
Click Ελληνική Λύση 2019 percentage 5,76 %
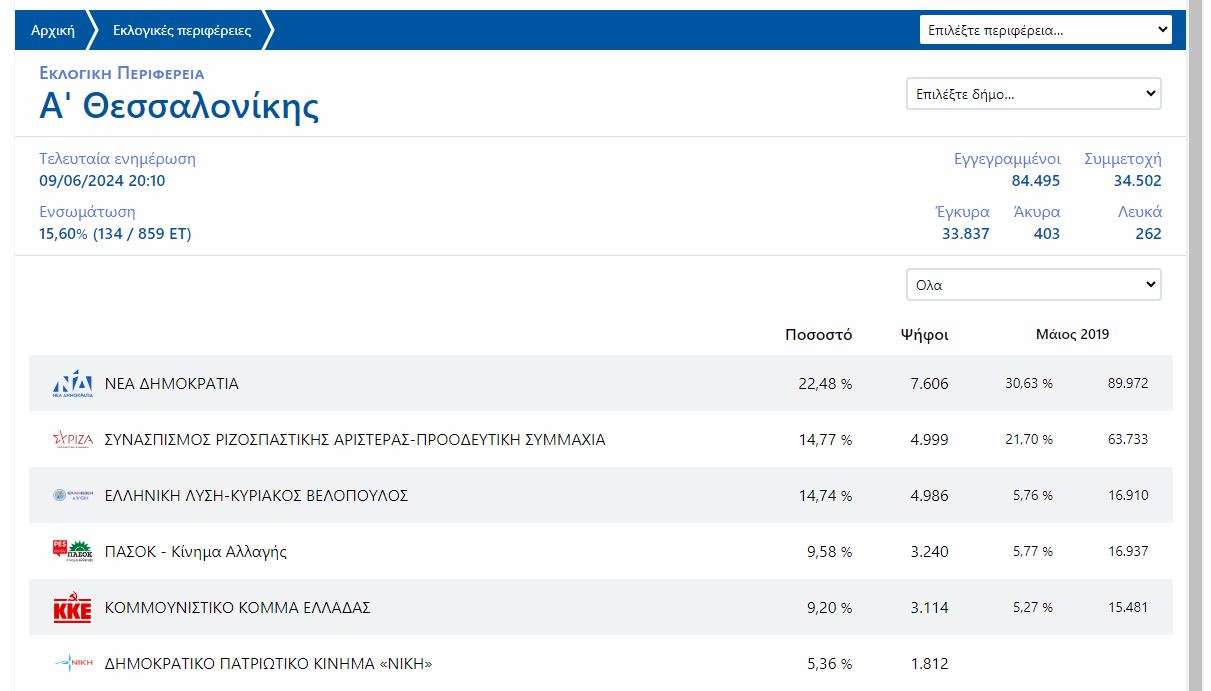coord(1033,495)
